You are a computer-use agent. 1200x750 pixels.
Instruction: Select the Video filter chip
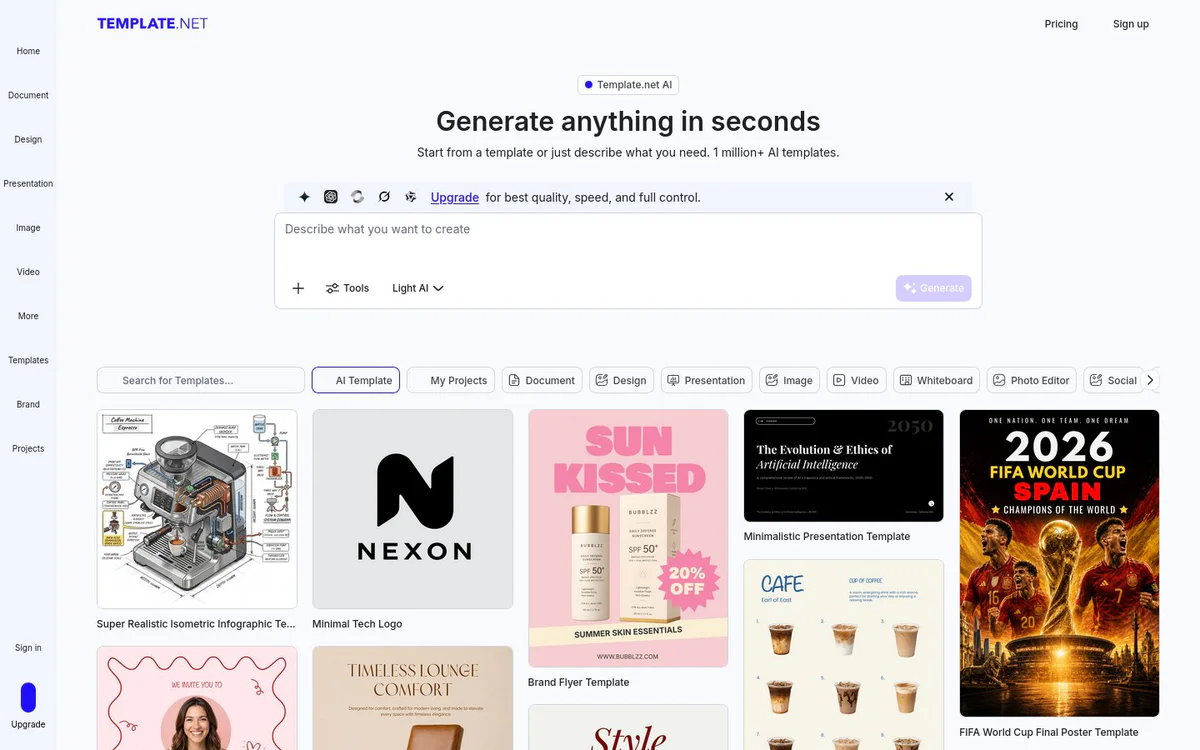(856, 380)
